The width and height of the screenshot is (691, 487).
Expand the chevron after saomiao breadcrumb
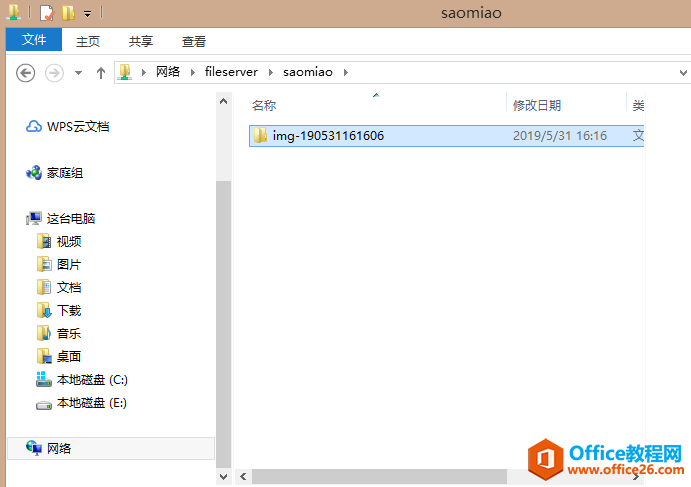[346, 72]
